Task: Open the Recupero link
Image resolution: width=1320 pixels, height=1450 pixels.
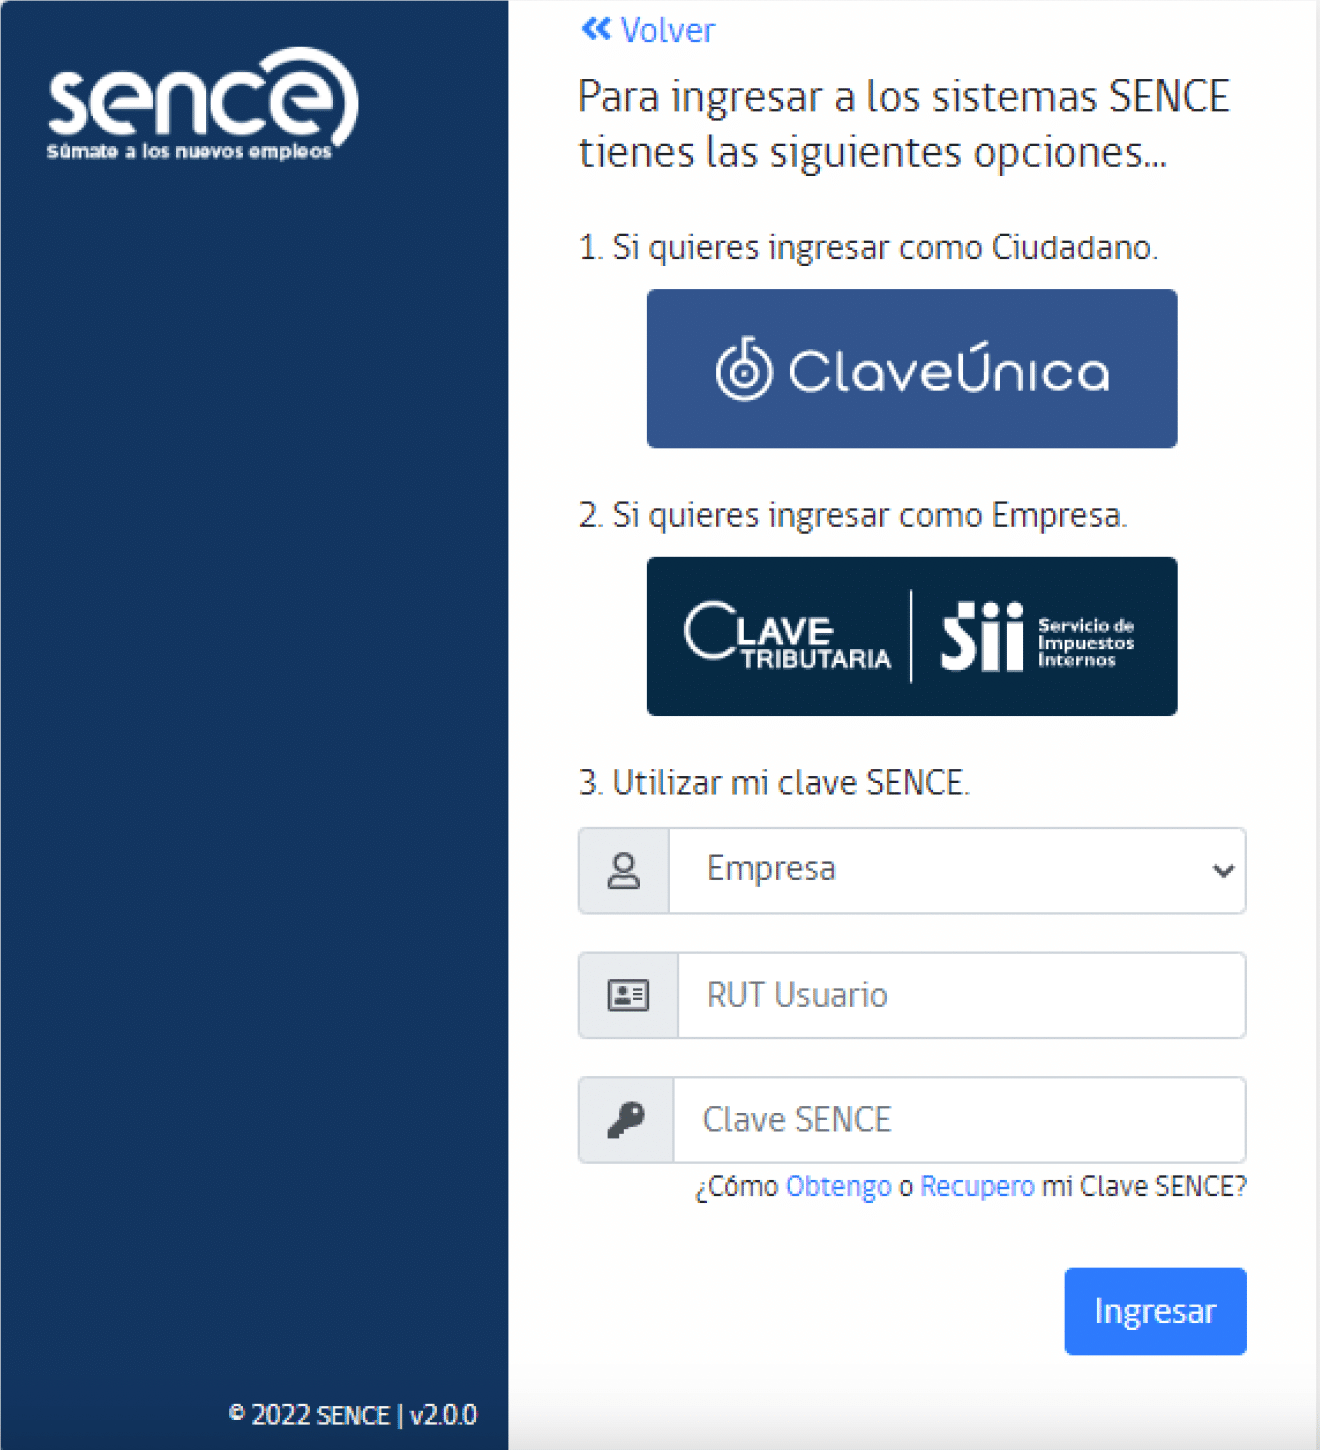Action: click(x=977, y=1186)
